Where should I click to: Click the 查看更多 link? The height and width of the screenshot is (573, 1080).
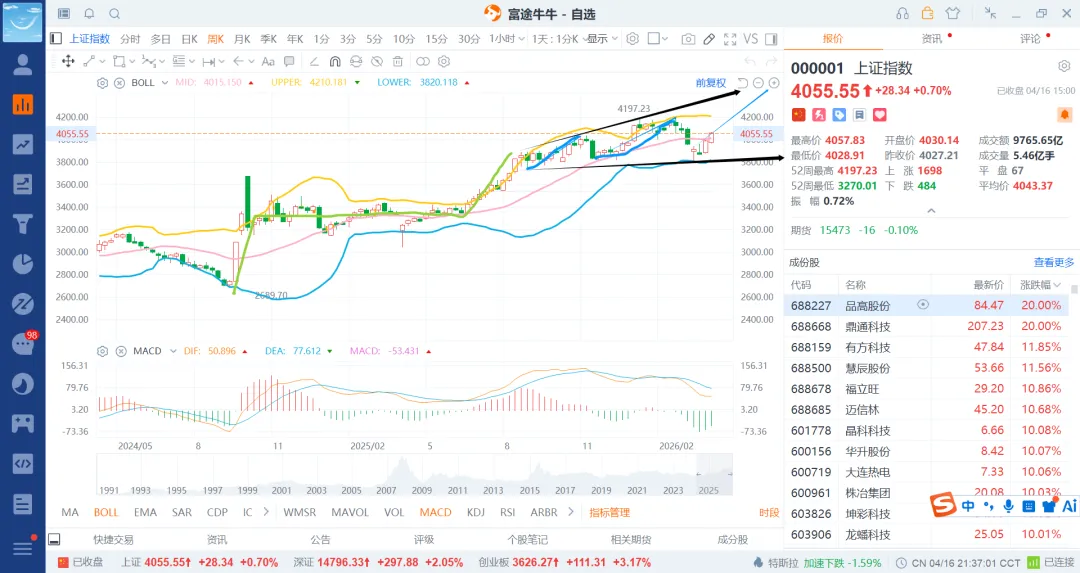(1053, 262)
